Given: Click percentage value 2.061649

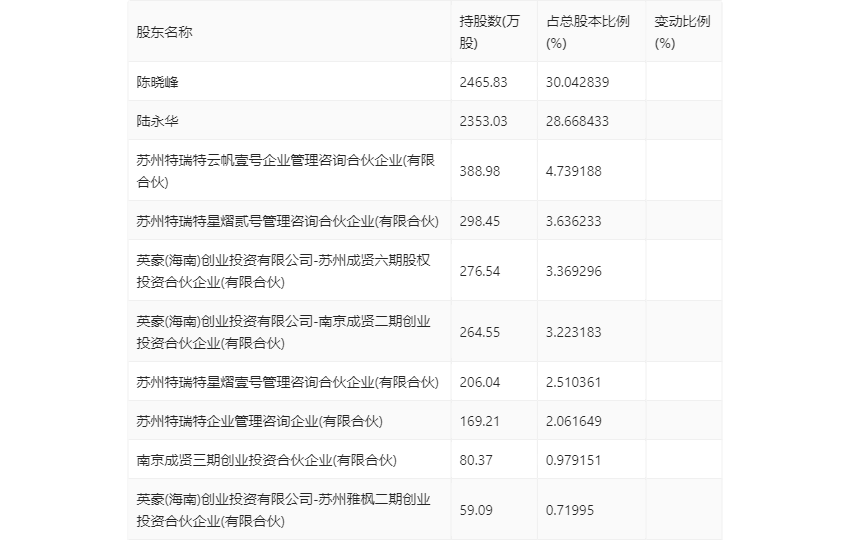Looking at the screenshot, I should pyautogui.click(x=574, y=421).
